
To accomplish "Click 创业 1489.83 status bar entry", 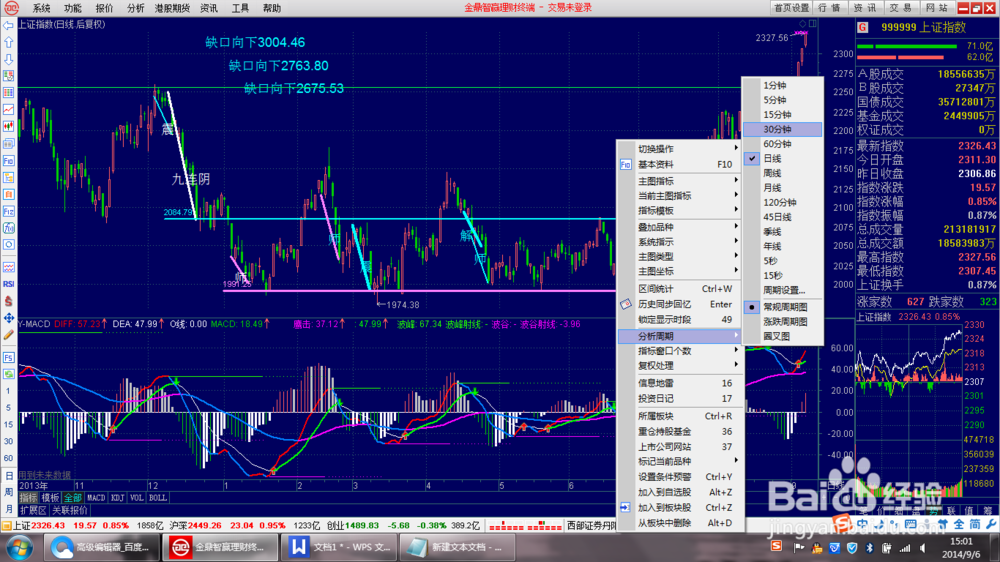I will coord(351,526).
